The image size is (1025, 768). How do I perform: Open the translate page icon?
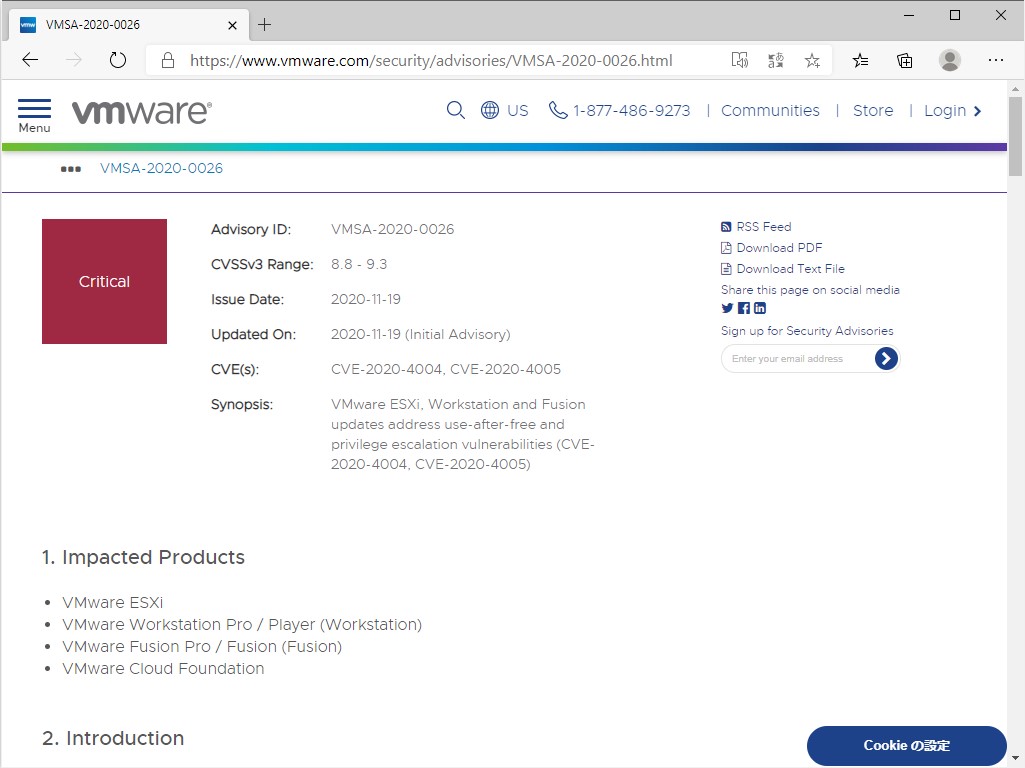pyautogui.click(x=776, y=61)
